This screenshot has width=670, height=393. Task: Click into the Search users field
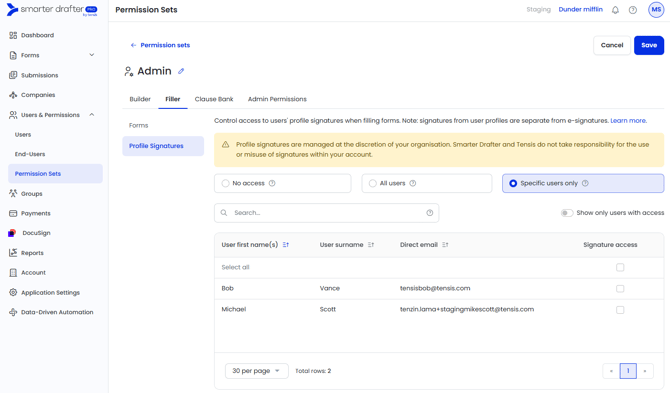(326, 213)
